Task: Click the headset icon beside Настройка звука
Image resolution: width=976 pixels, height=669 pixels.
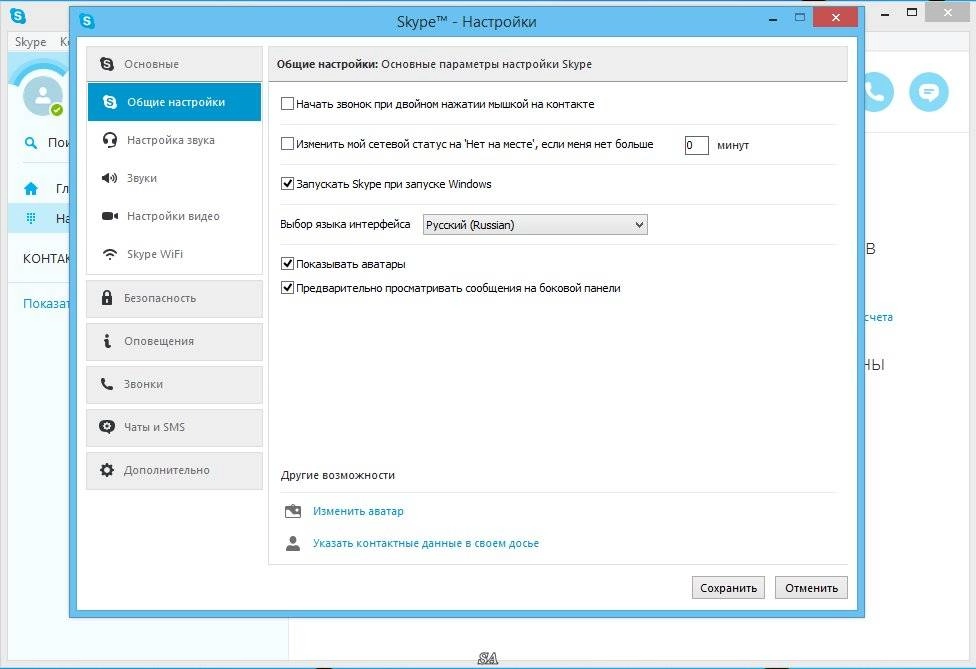Action: pyautogui.click(x=110, y=140)
